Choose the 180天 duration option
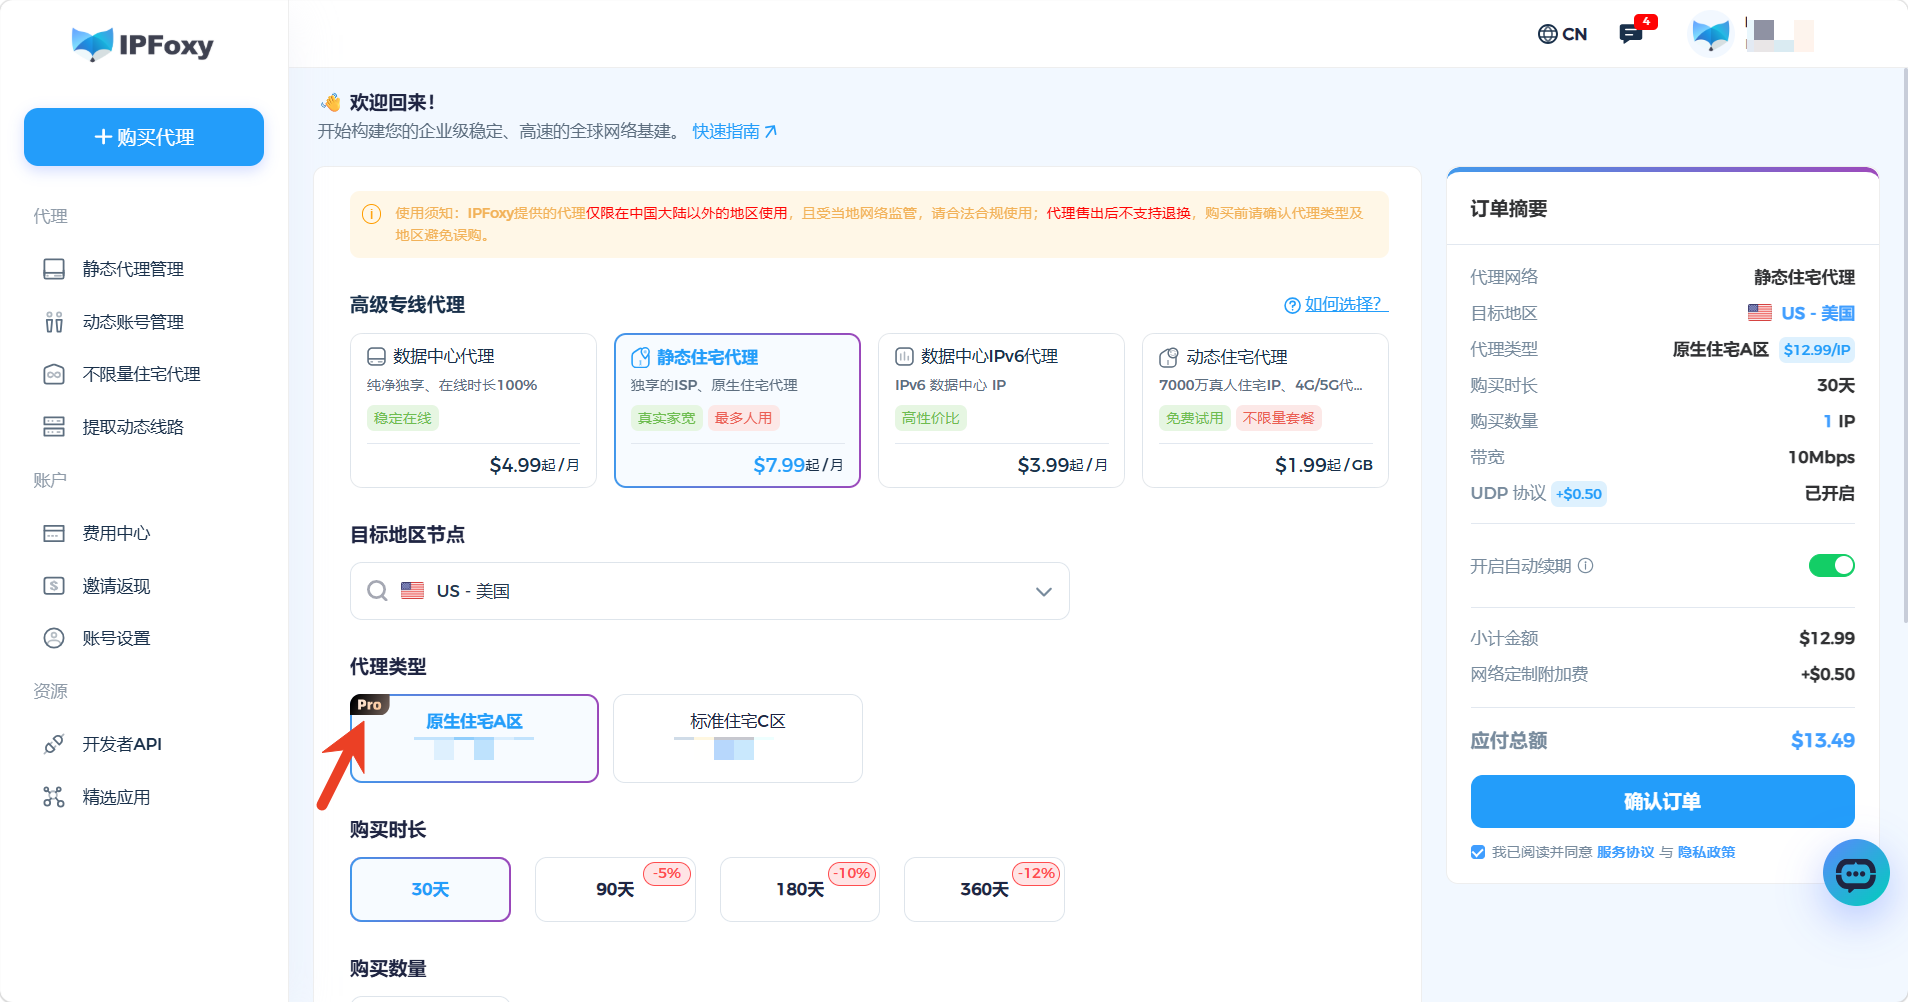This screenshot has height=1002, width=1908. click(800, 889)
